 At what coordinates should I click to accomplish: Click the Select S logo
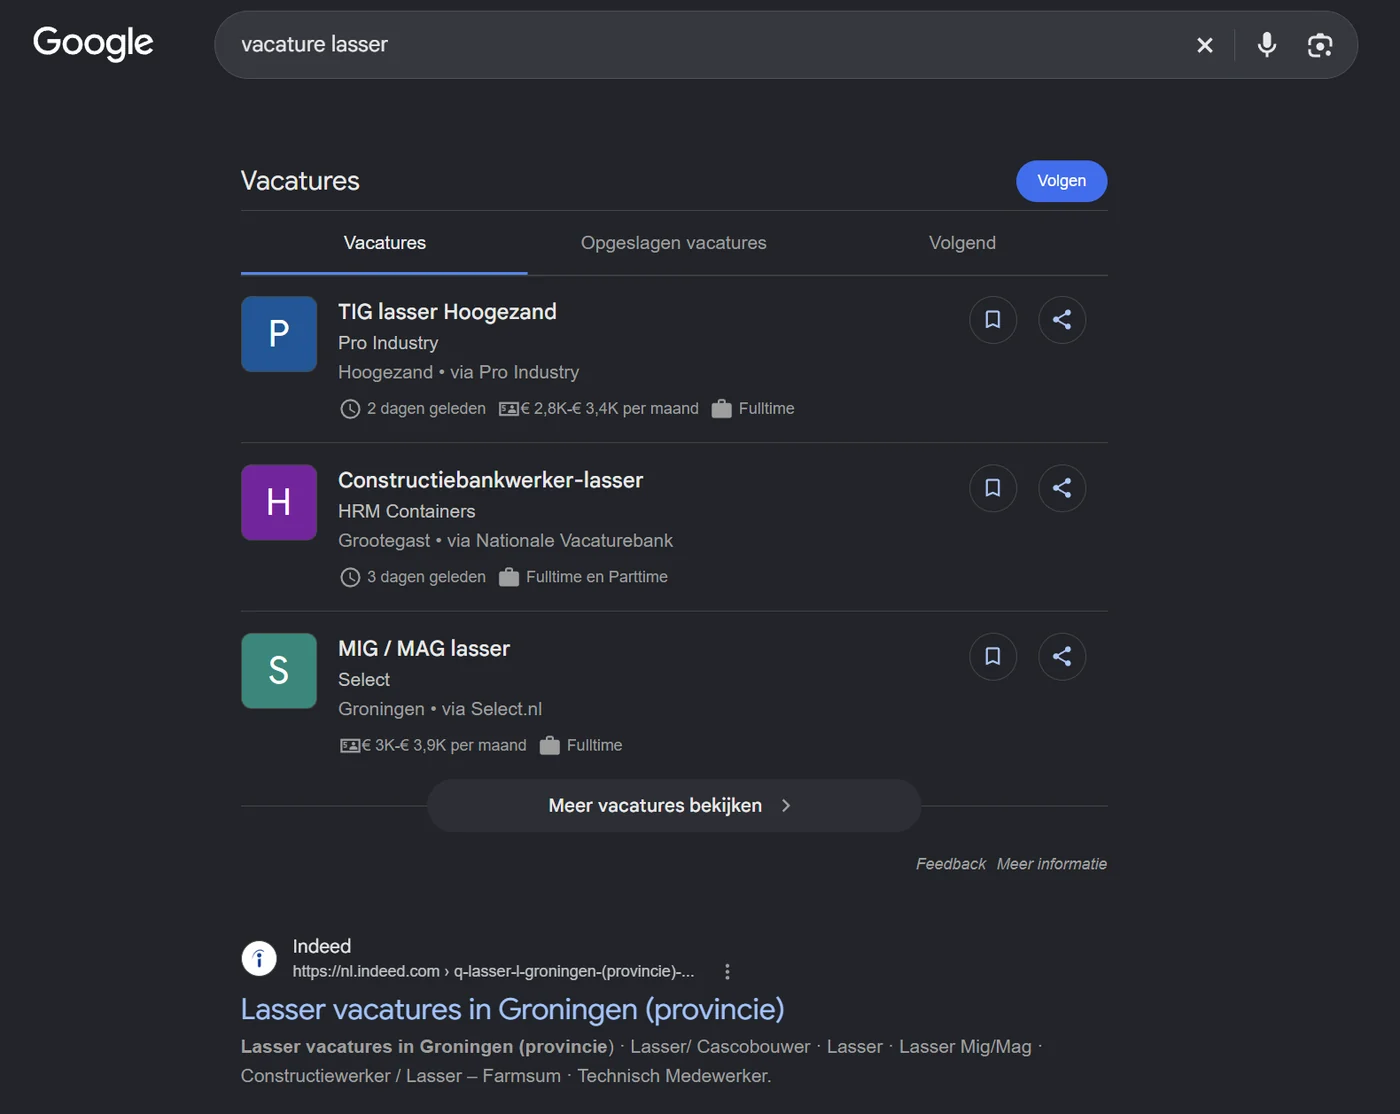coord(279,671)
